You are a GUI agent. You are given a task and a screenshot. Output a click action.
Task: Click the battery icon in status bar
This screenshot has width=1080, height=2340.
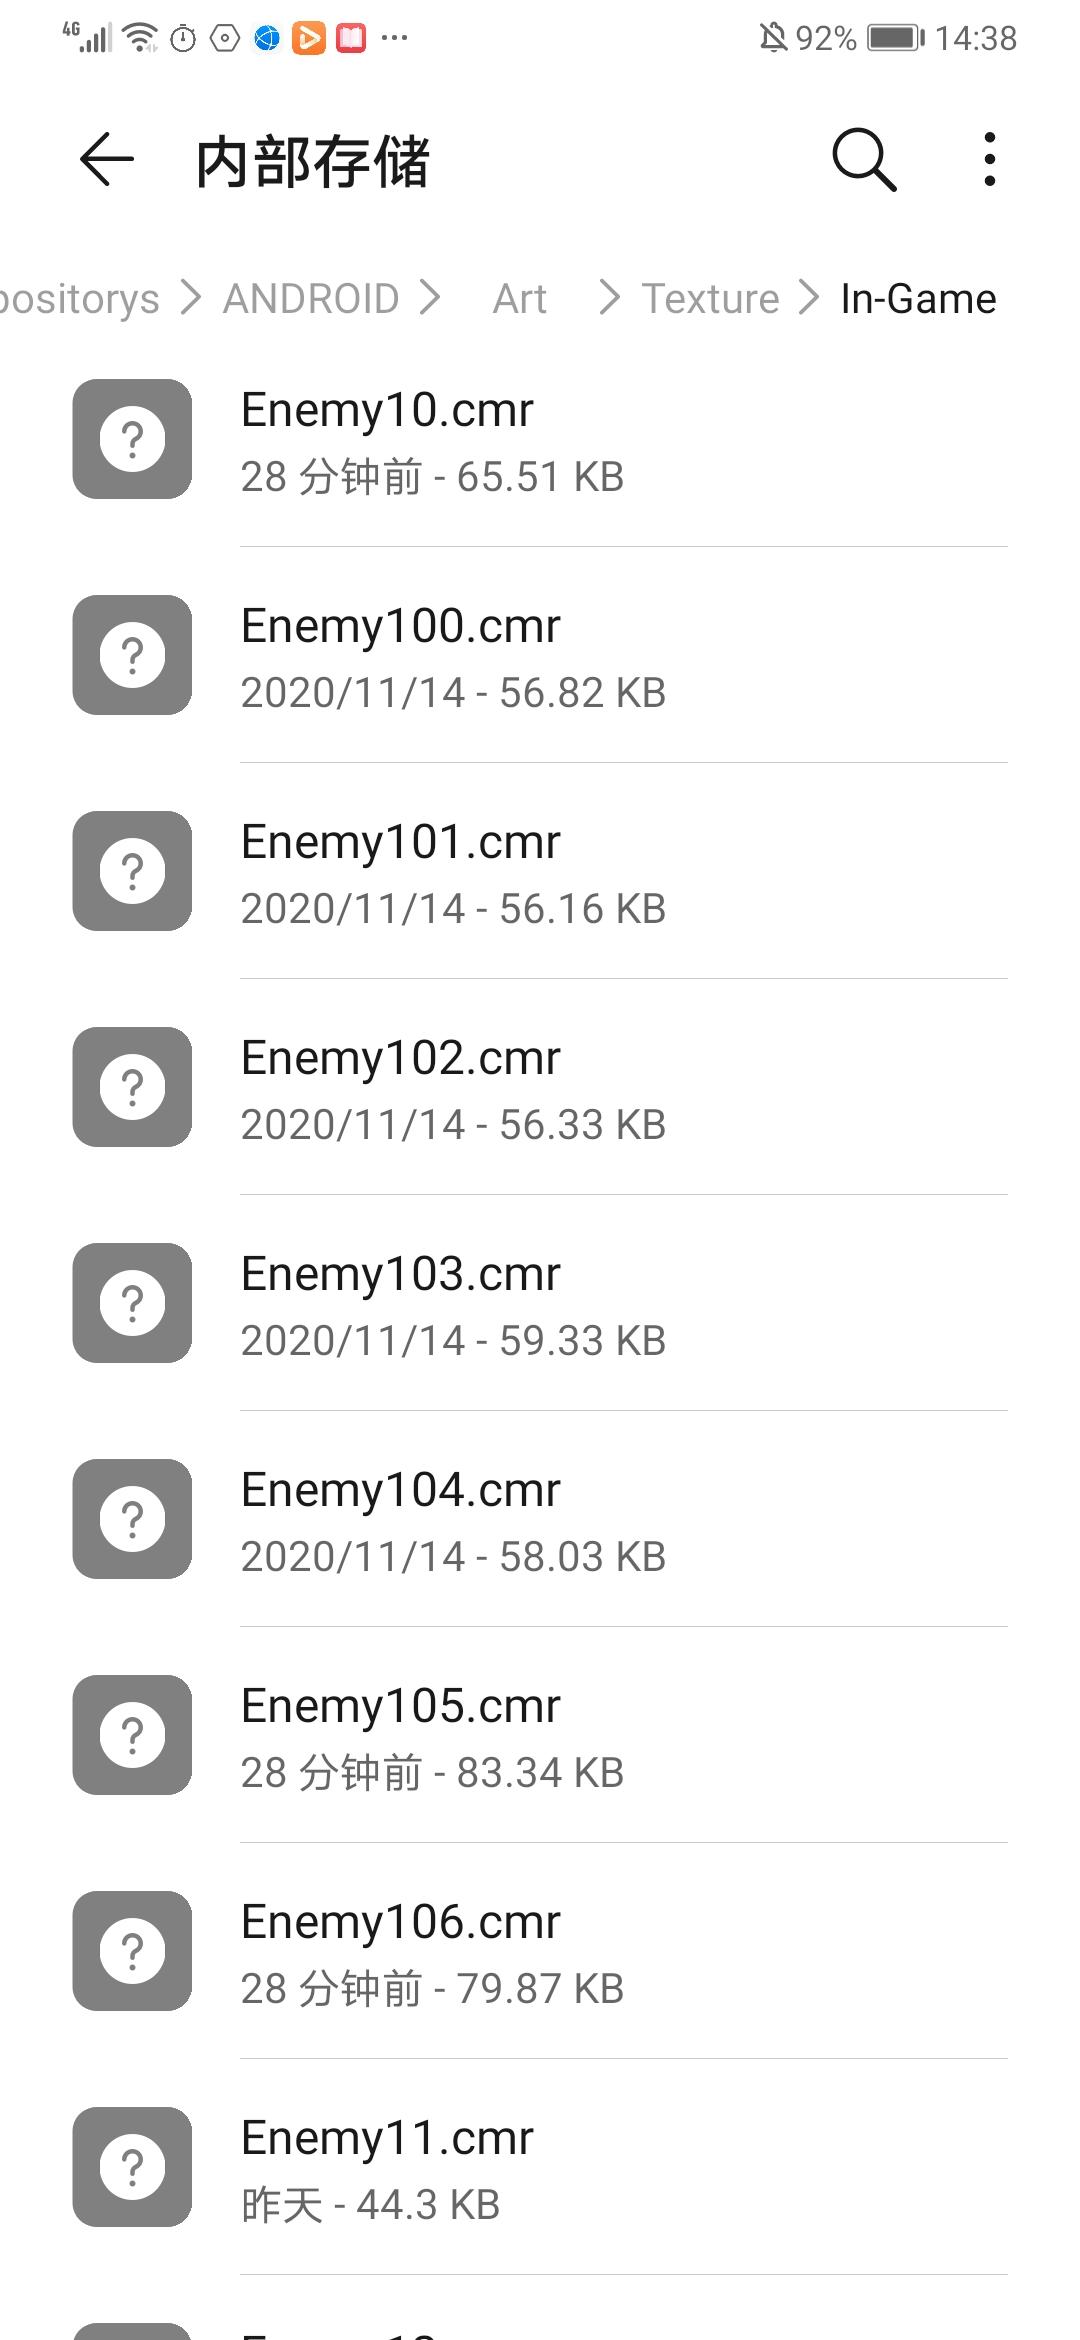(x=896, y=38)
